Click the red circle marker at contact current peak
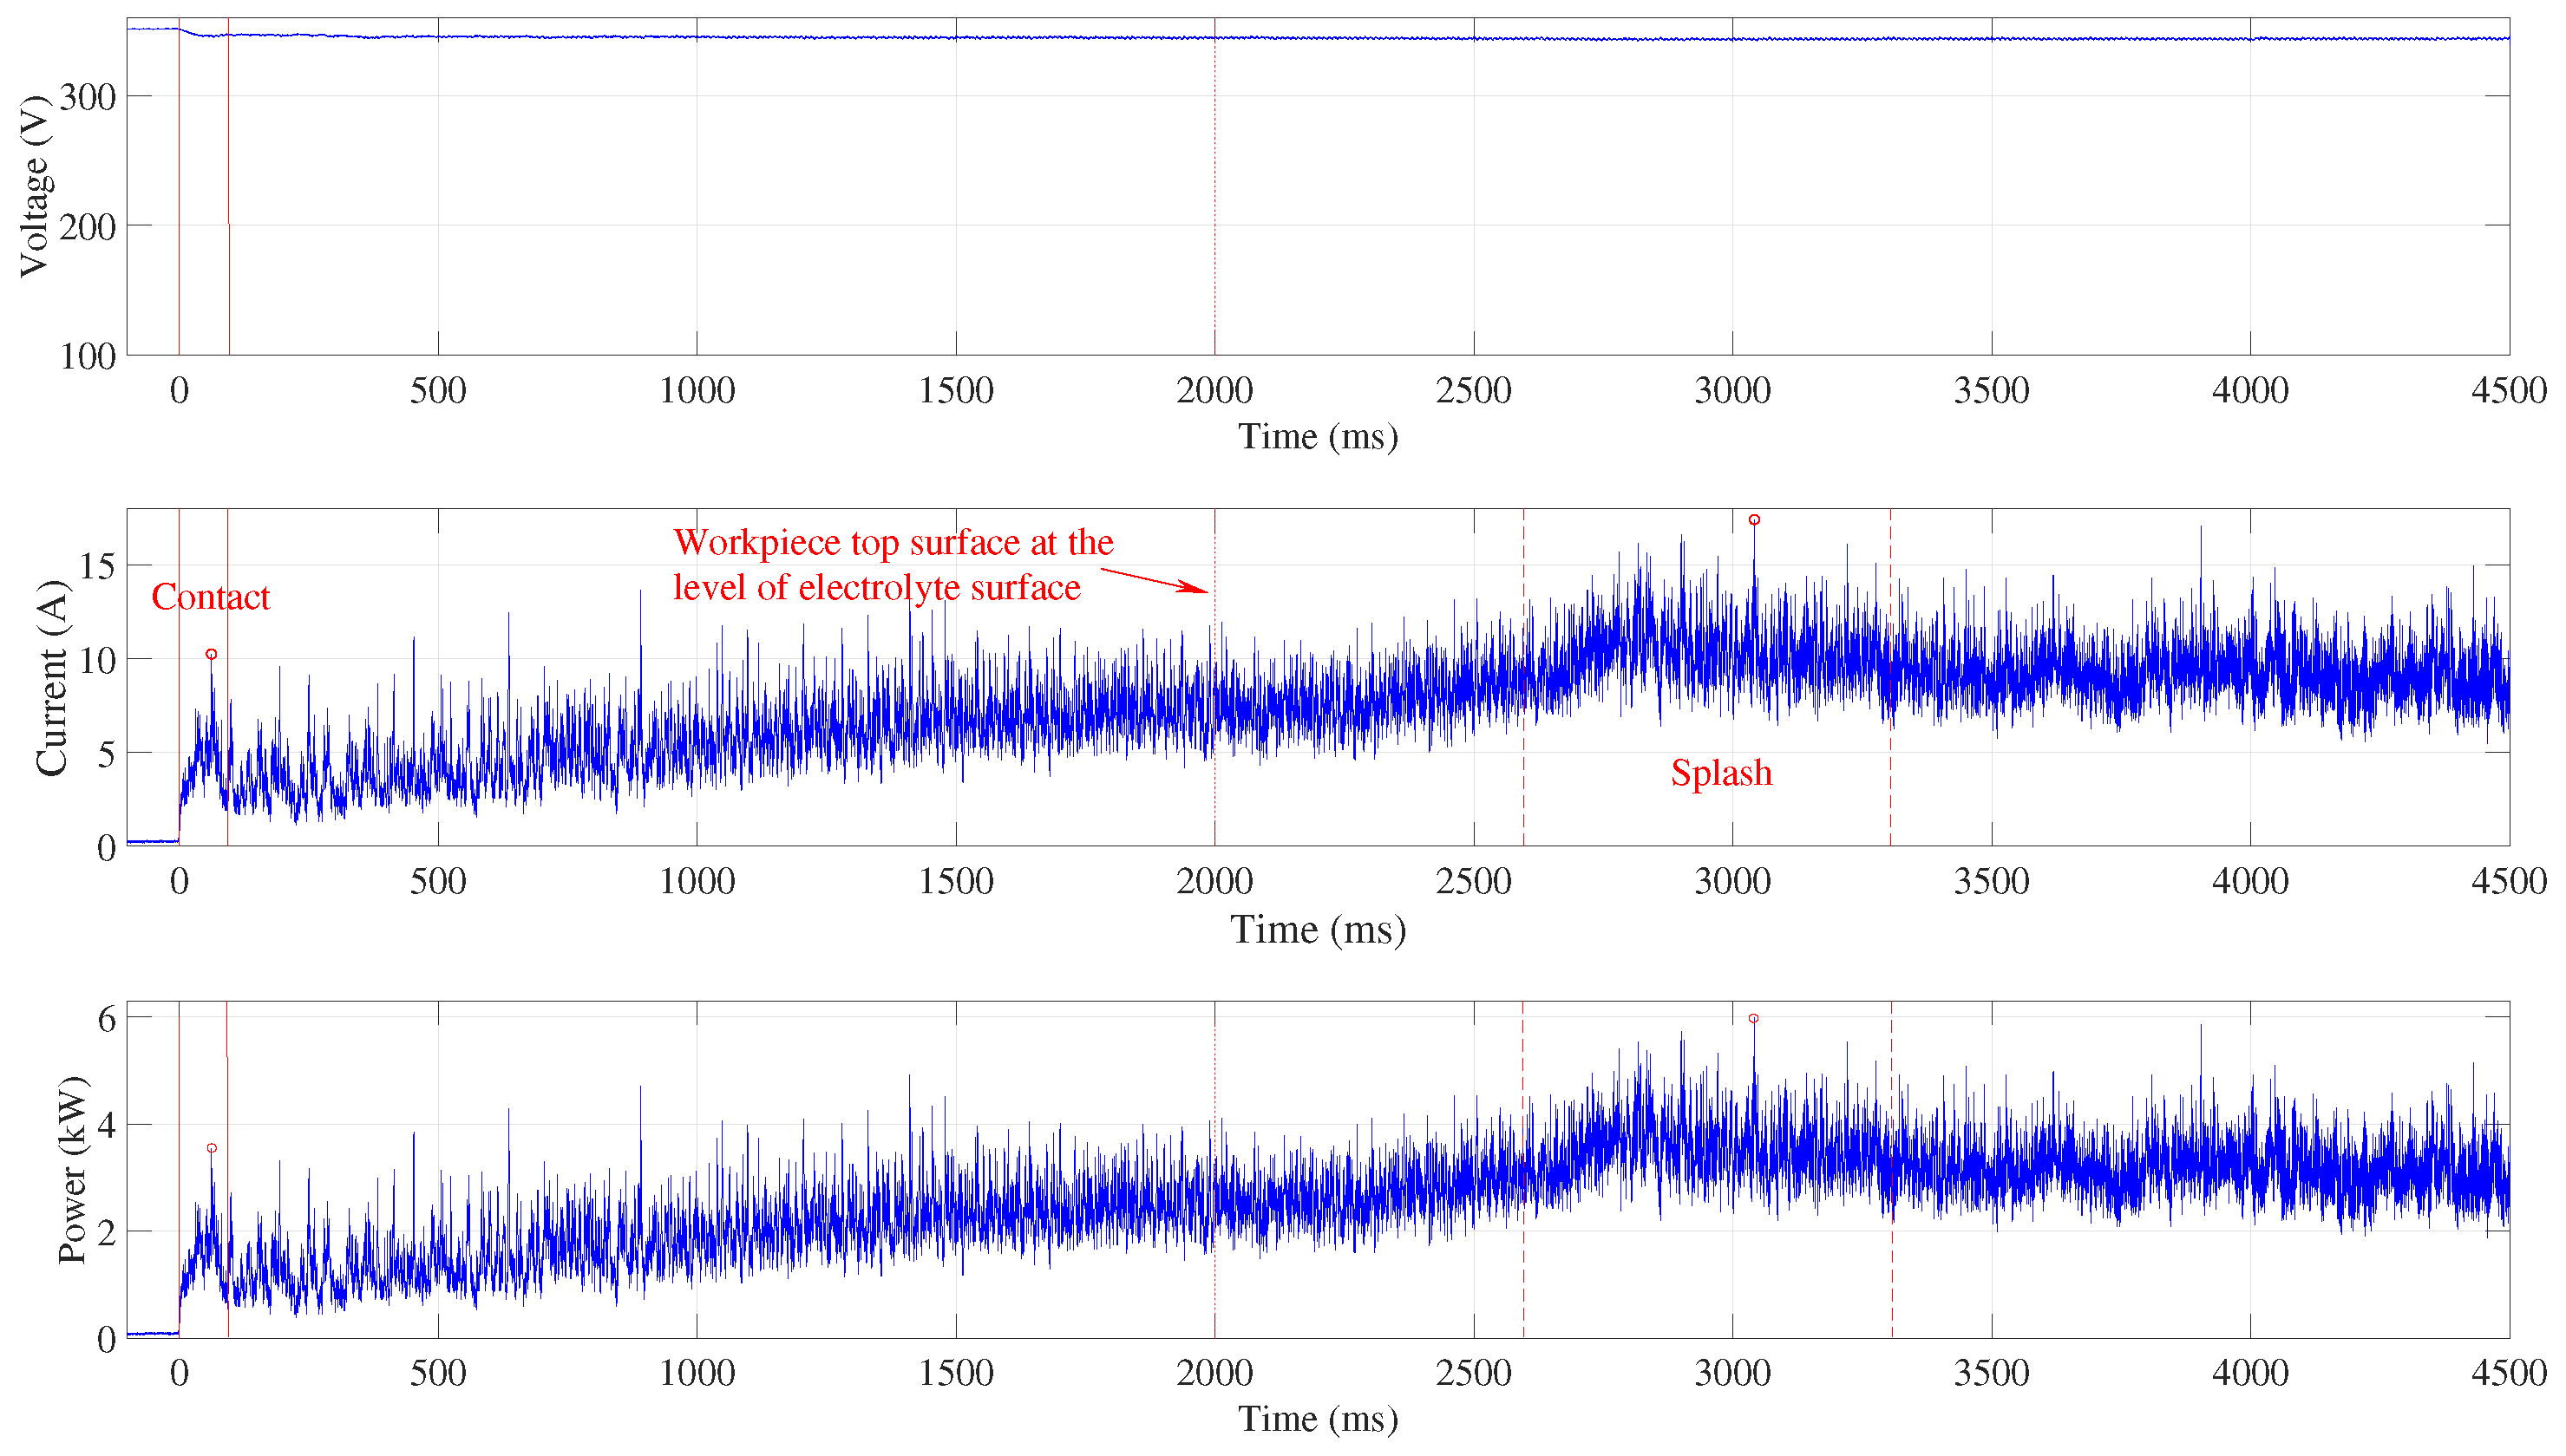 (x=211, y=654)
